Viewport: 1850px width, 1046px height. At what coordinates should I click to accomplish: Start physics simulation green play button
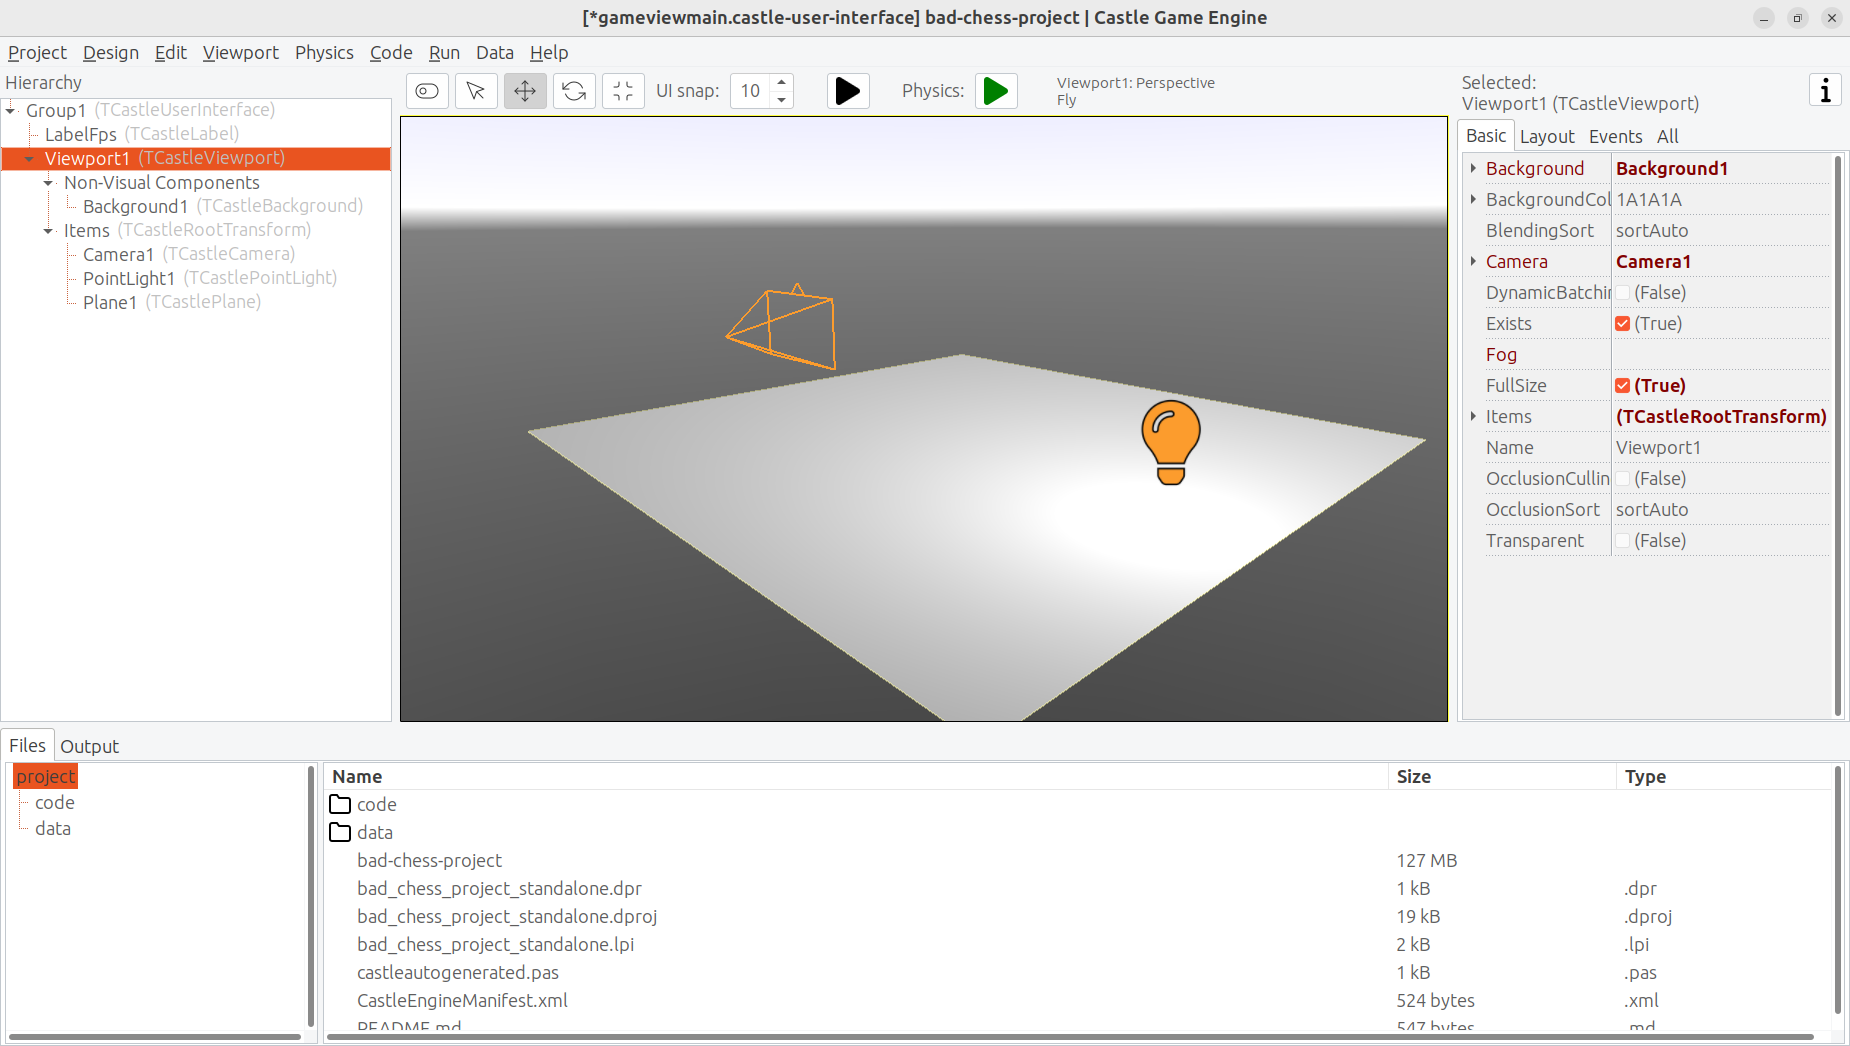click(996, 91)
